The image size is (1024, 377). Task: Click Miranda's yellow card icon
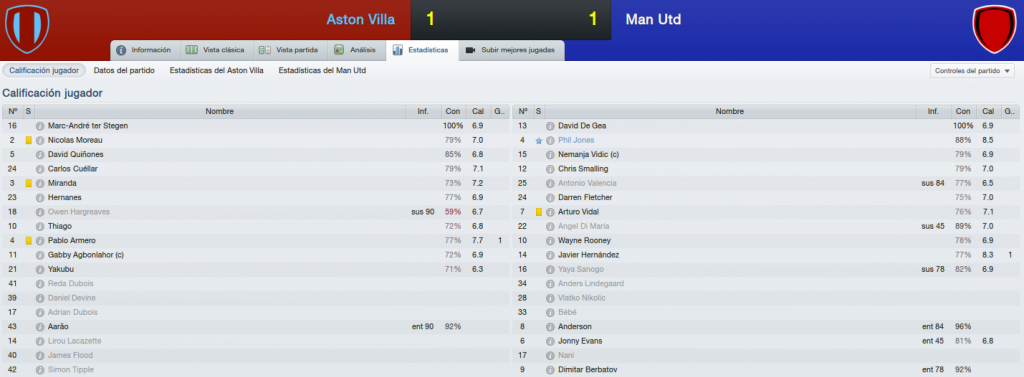click(29, 183)
